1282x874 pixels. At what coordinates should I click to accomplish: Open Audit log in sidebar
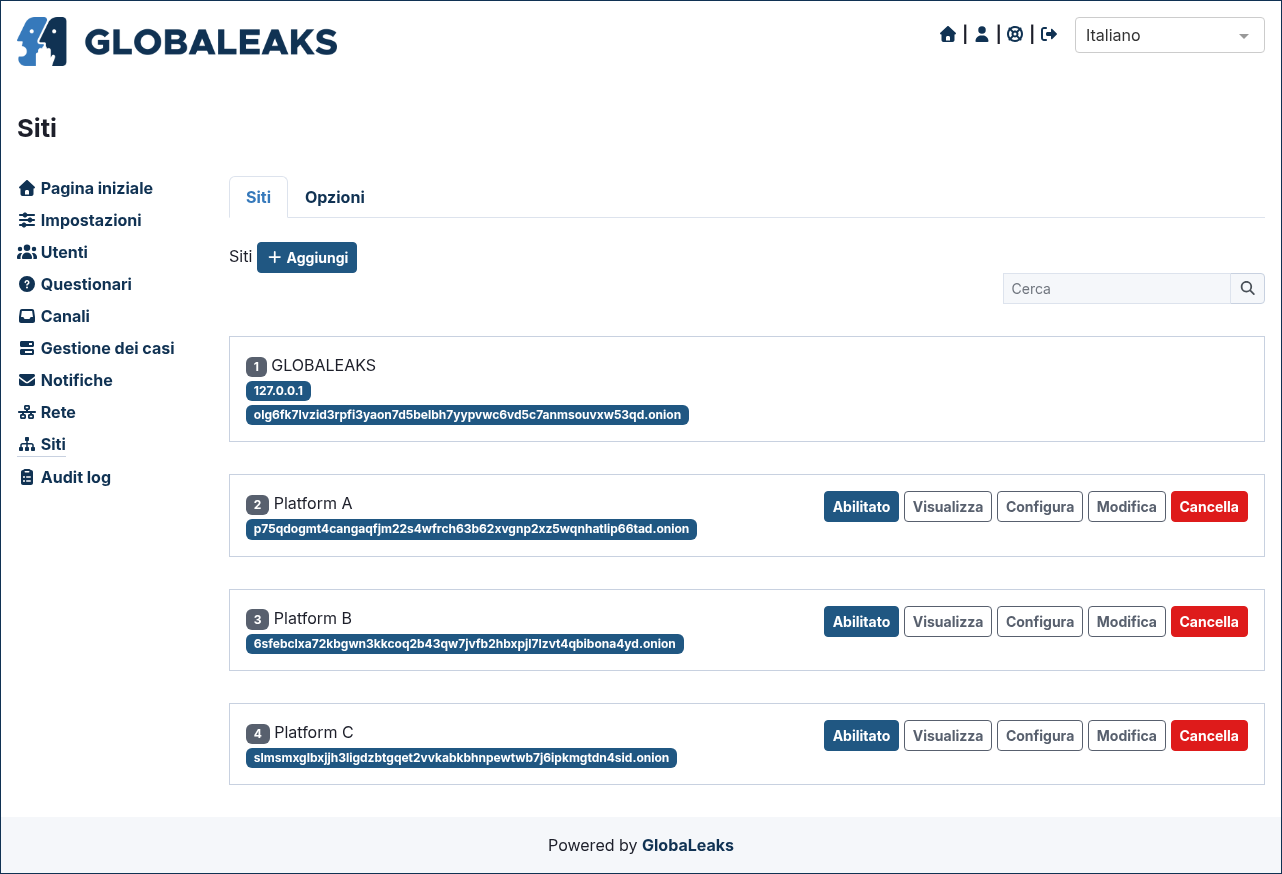tap(65, 477)
